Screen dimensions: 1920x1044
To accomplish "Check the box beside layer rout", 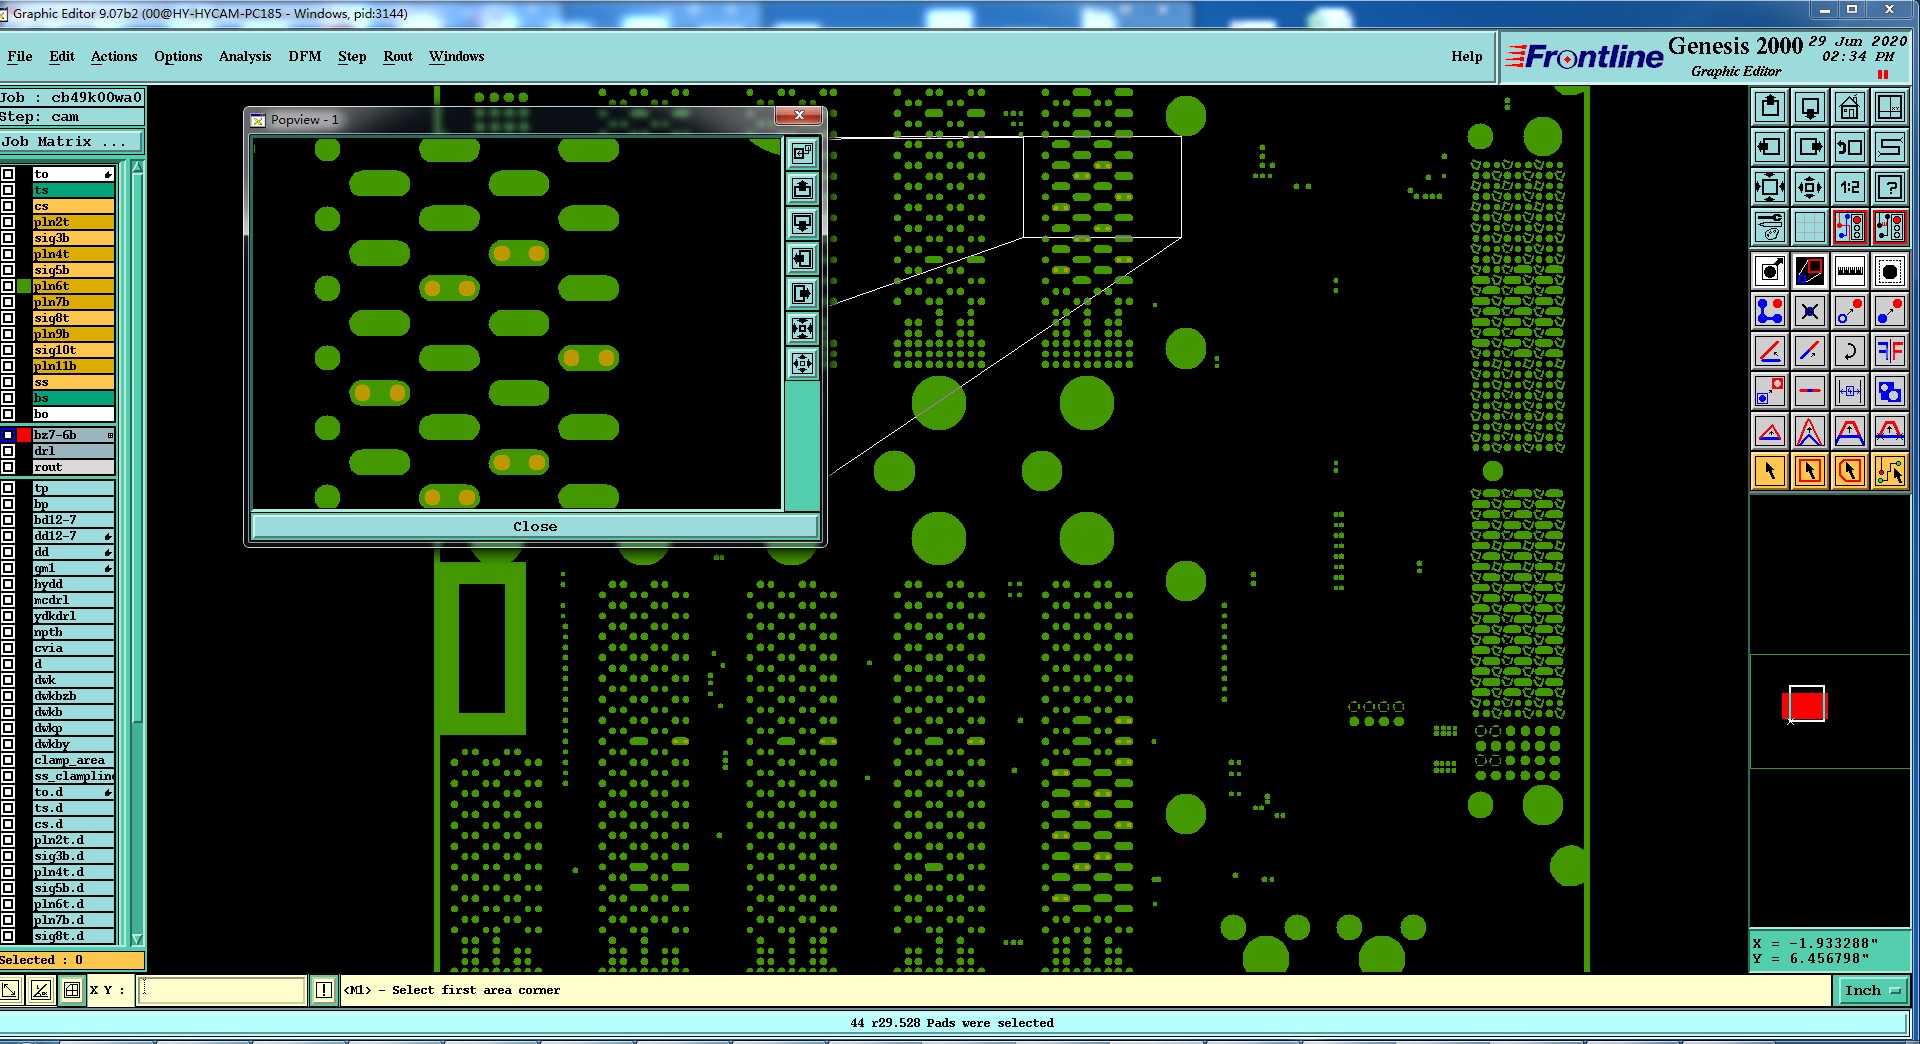I will click(x=8, y=467).
